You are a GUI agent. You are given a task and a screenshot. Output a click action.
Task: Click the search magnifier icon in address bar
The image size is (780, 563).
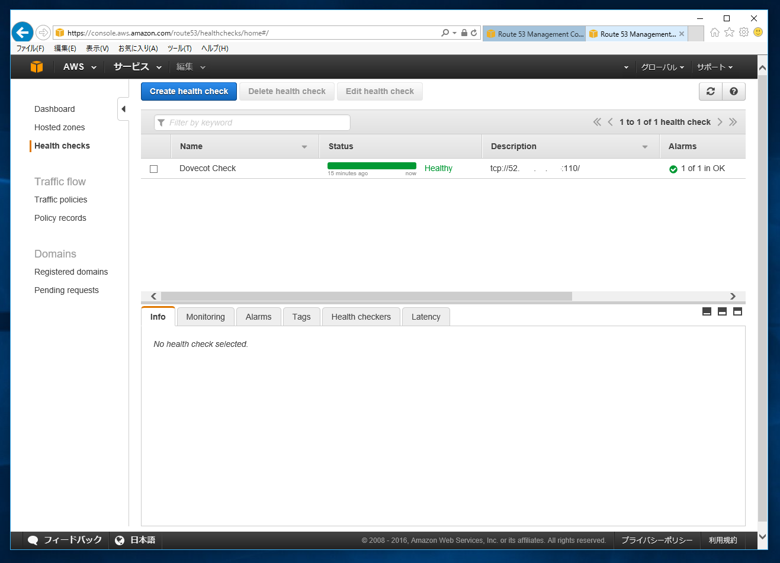445,33
